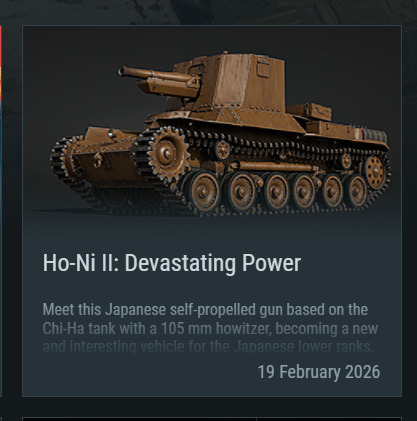
Task: Click the tow hook on tank's front hull
Action: (98, 160)
